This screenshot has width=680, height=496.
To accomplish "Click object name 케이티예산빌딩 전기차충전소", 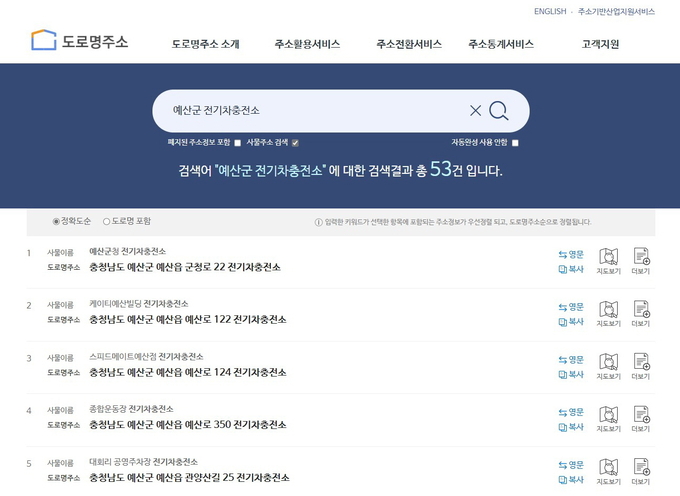I will [139, 304].
